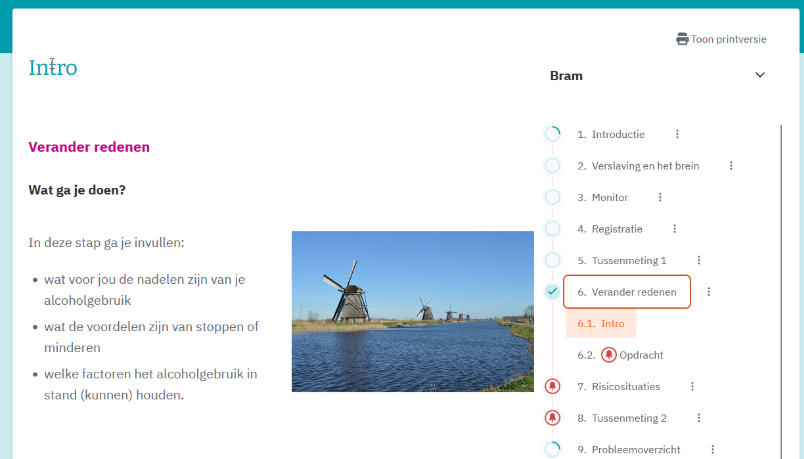The width and height of the screenshot is (804, 459).
Task: Open the Toon printversie link
Action: pyautogui.click(x=721, y=39)
